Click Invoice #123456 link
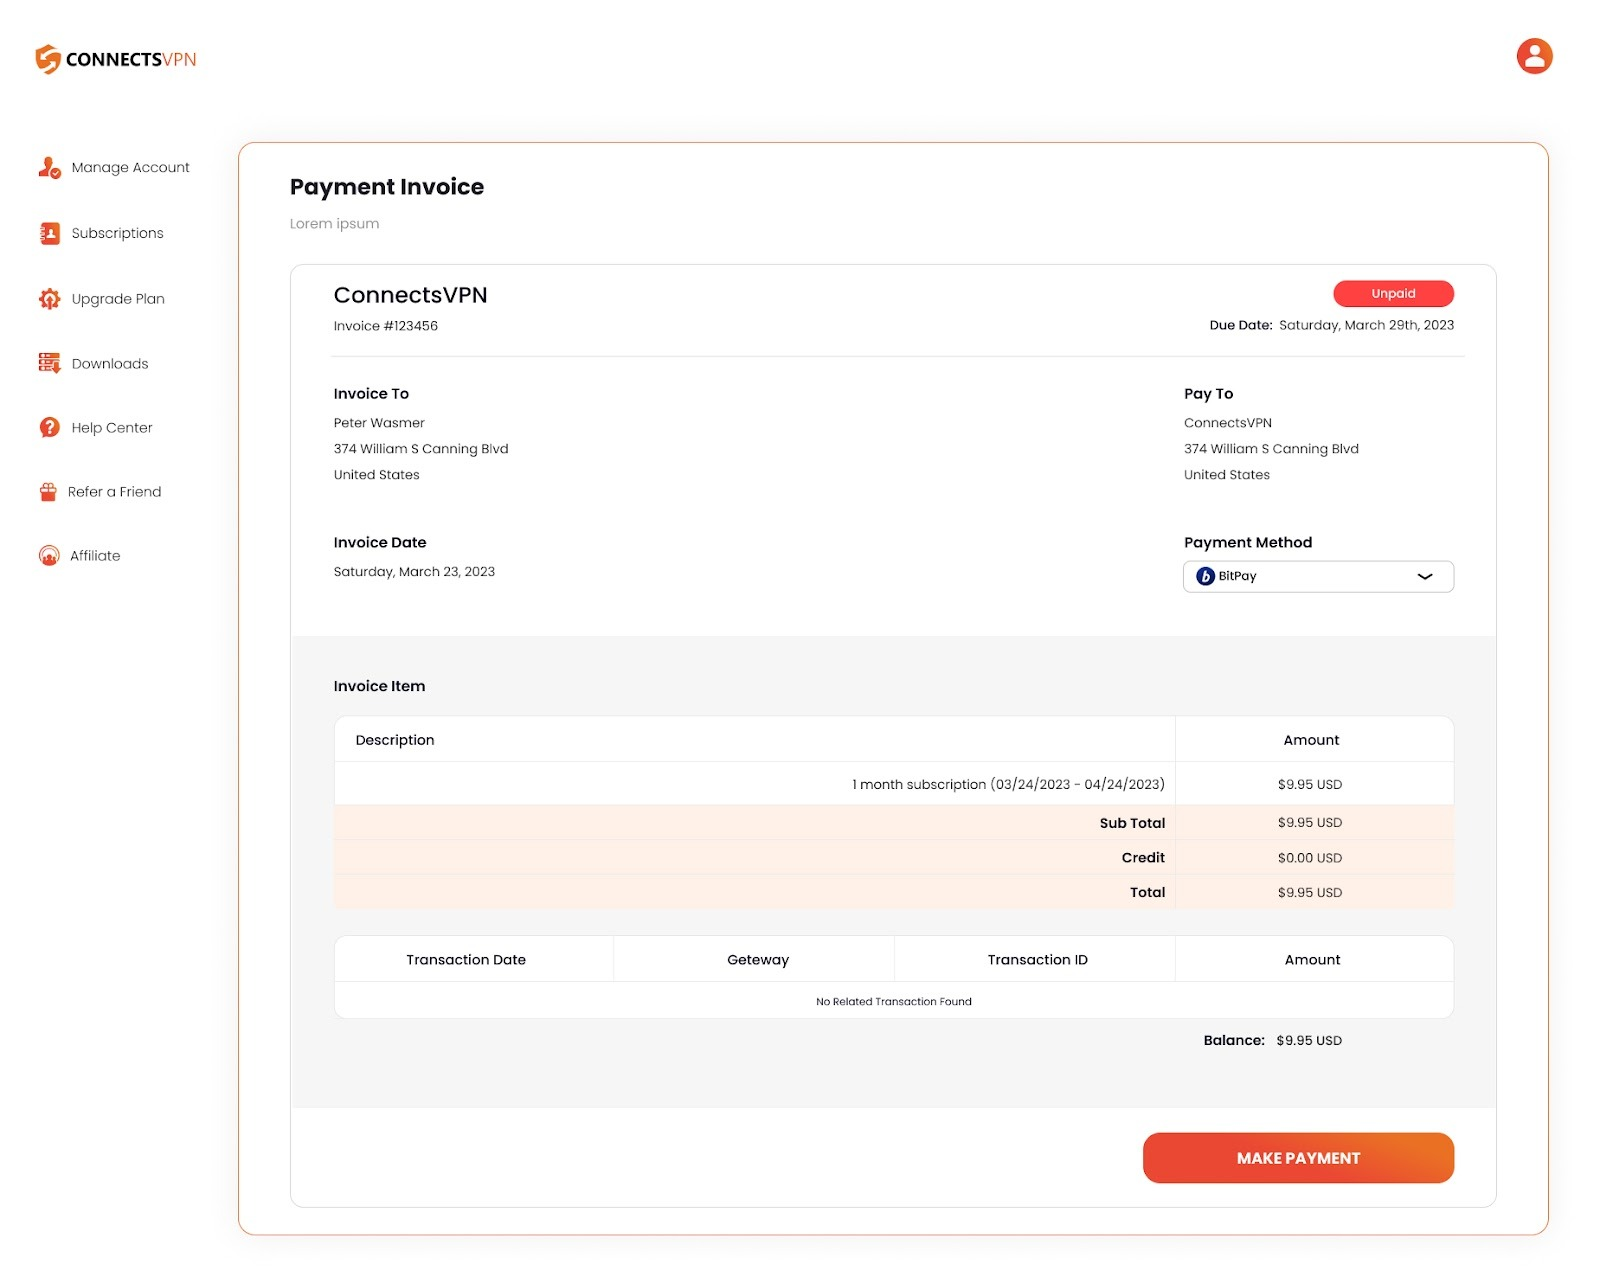 tap(385, 325)
